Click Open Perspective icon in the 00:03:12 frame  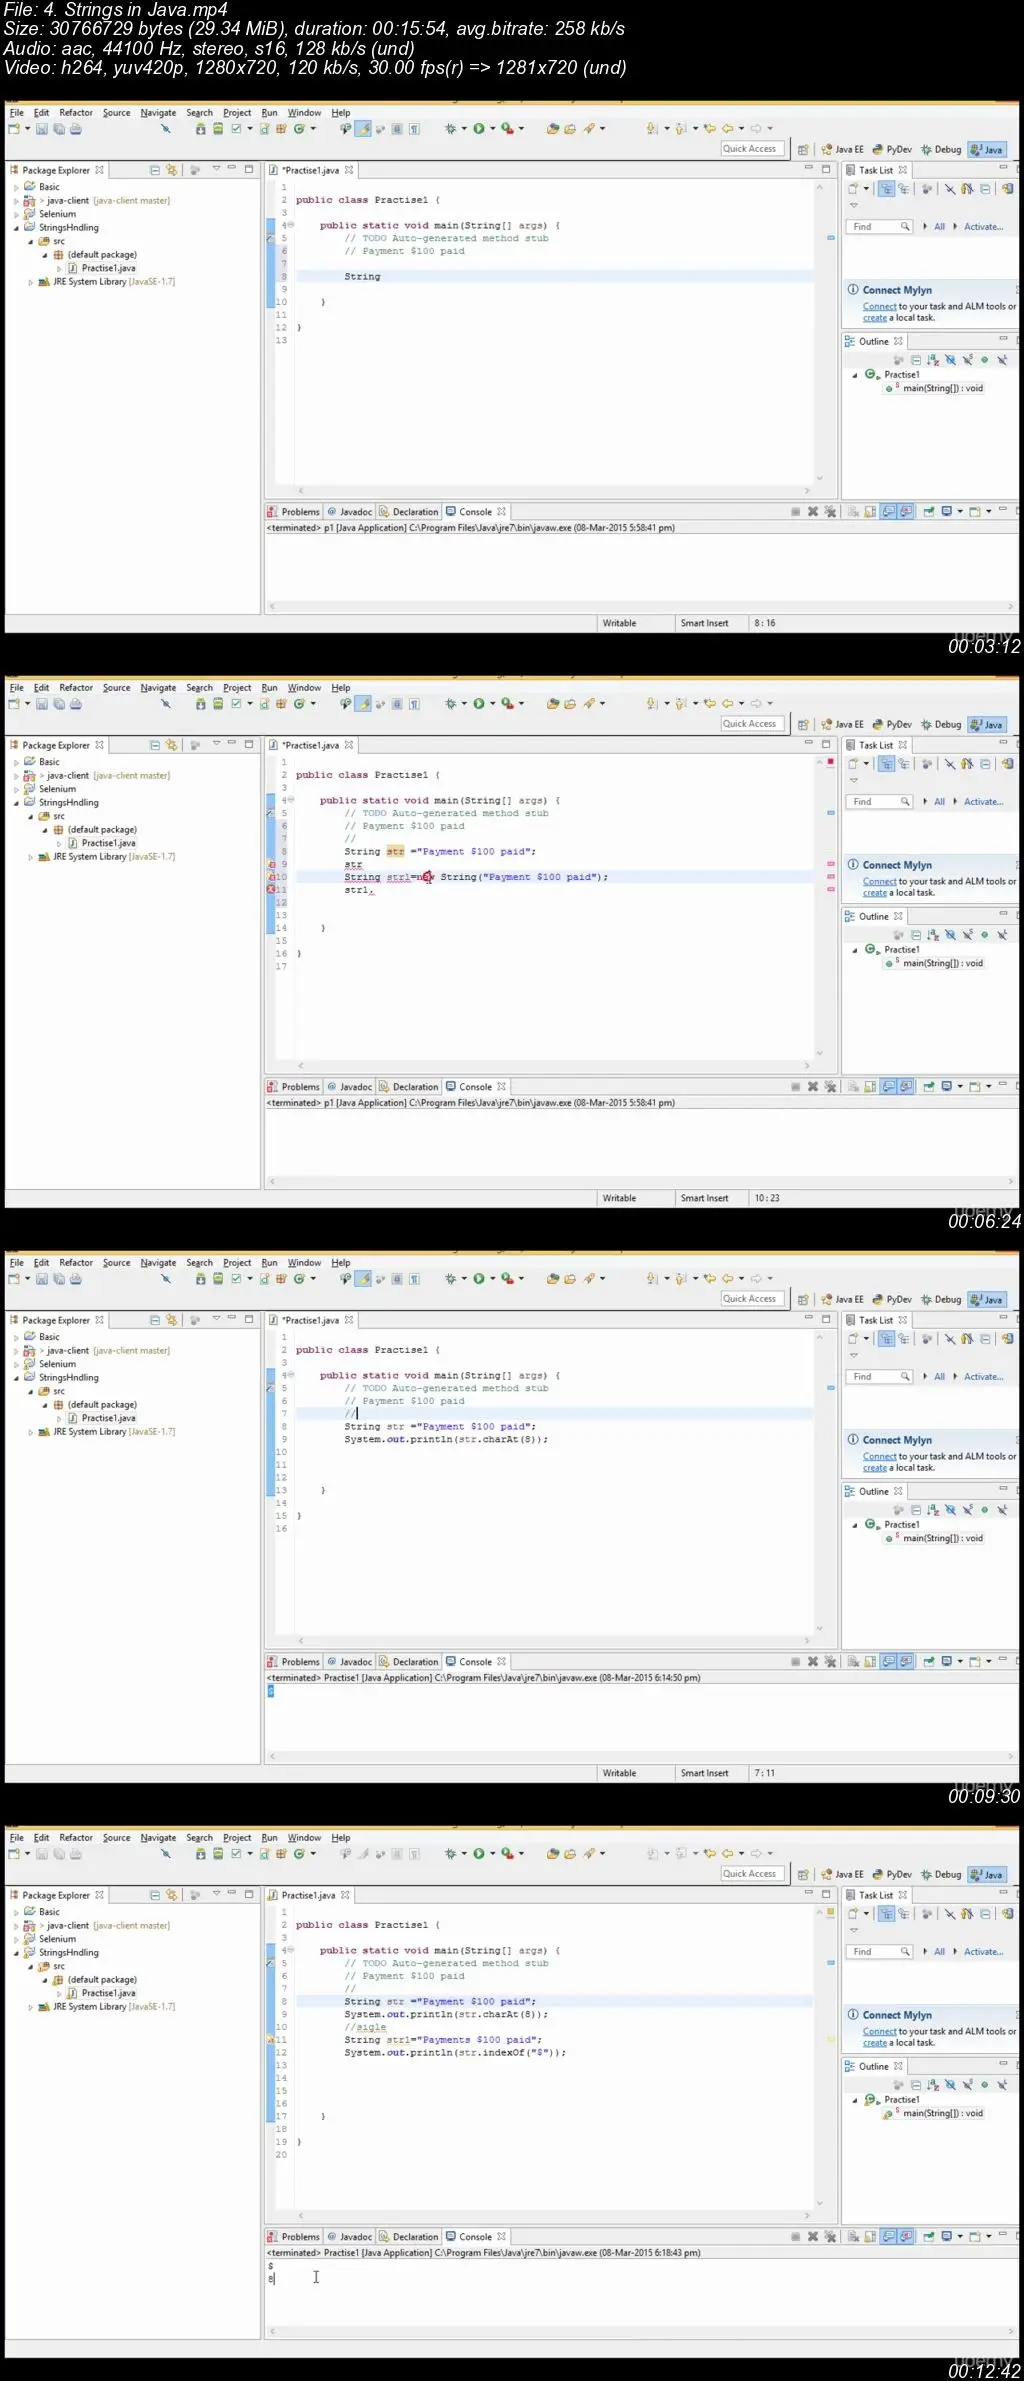pos(803,150)
